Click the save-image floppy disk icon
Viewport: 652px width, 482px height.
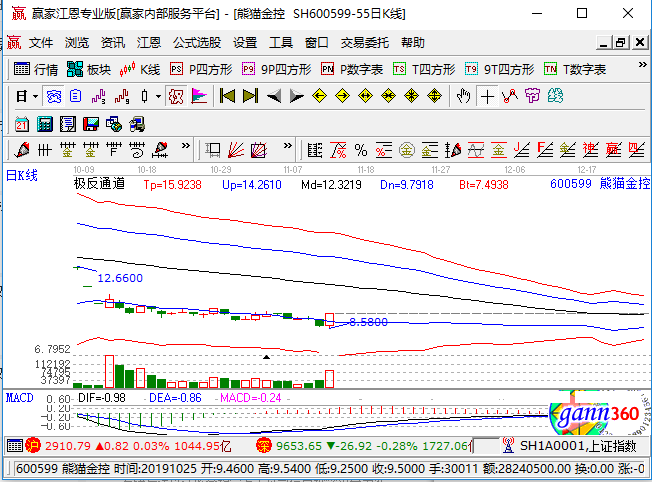(x=91, y=124)
